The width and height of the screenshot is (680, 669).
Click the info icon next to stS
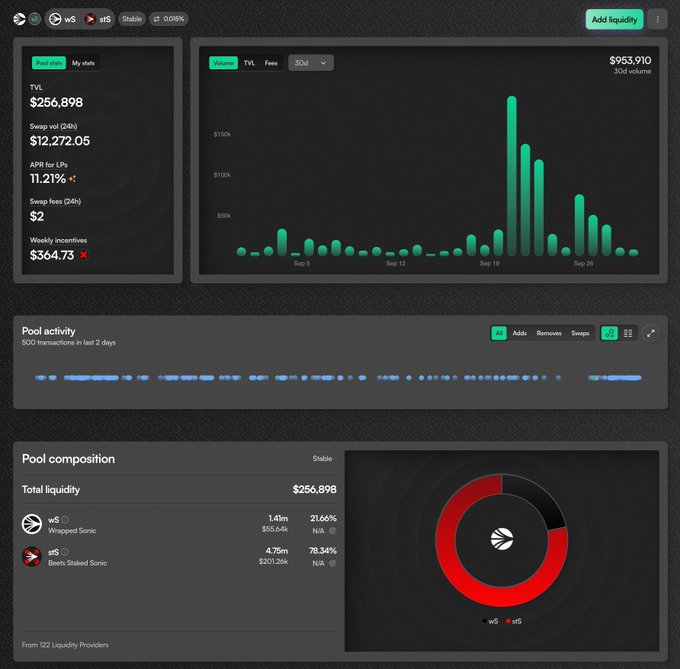(65, 552)
